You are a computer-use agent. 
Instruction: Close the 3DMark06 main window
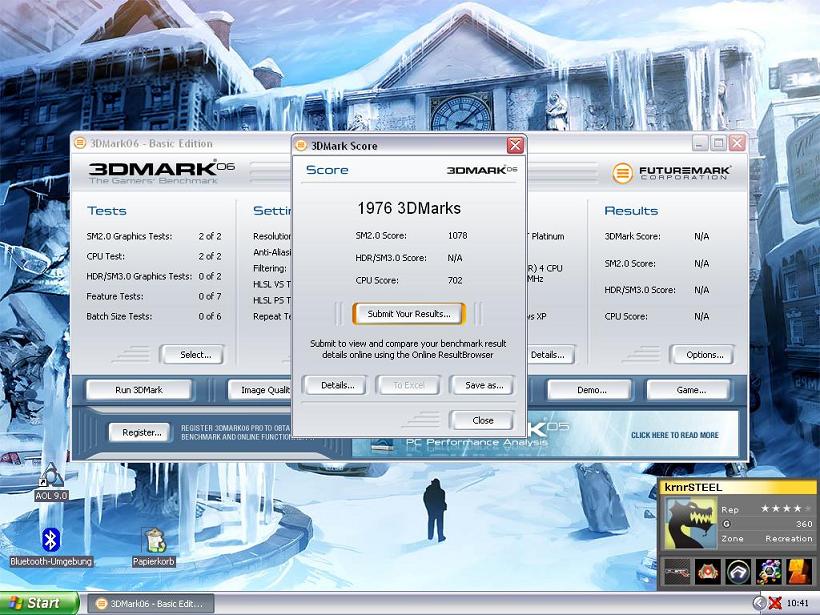737,143
